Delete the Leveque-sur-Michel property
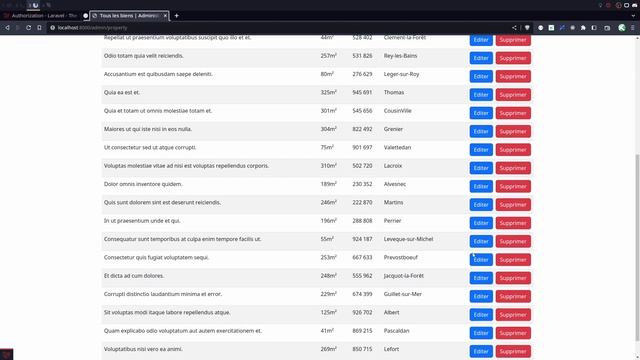 tap(513, 241)
